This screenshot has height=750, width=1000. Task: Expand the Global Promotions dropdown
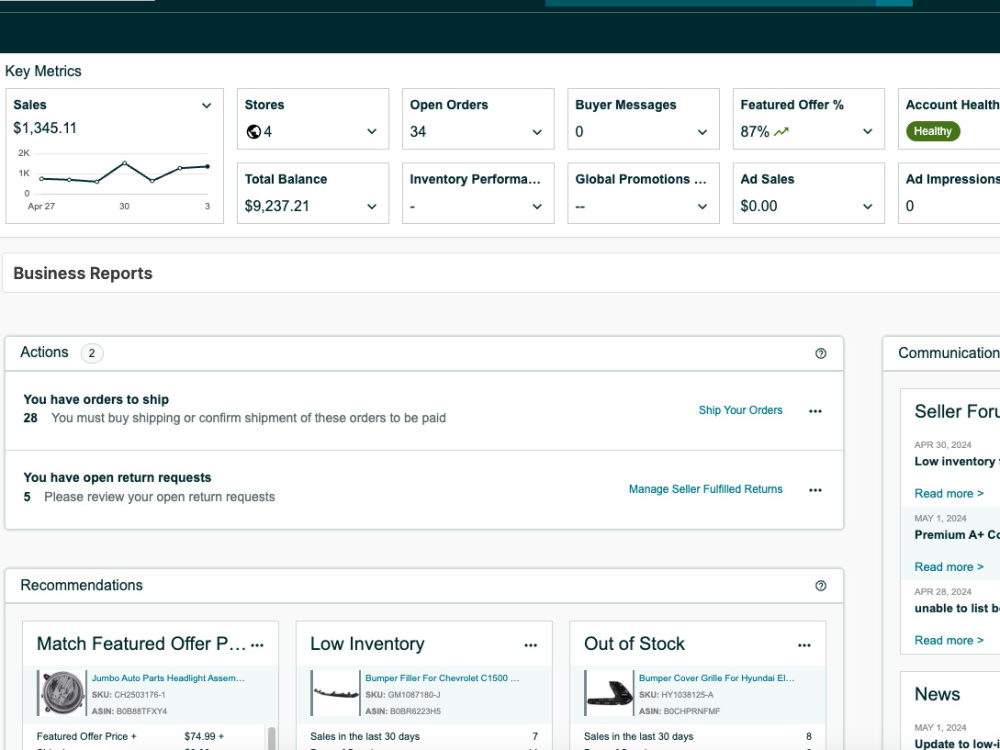[x=702, y=207]
